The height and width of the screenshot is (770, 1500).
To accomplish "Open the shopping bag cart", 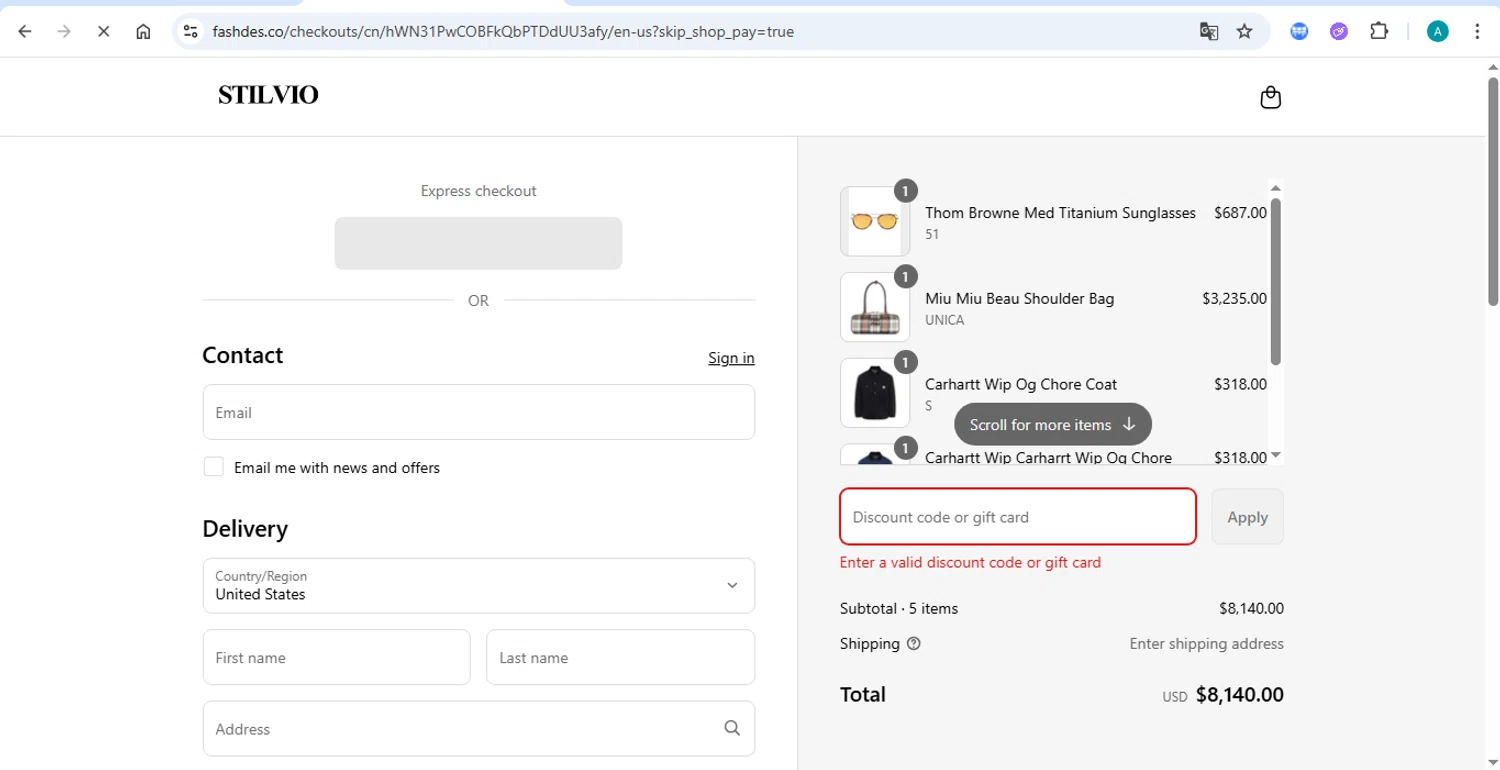I will (x=1270, y=97).
